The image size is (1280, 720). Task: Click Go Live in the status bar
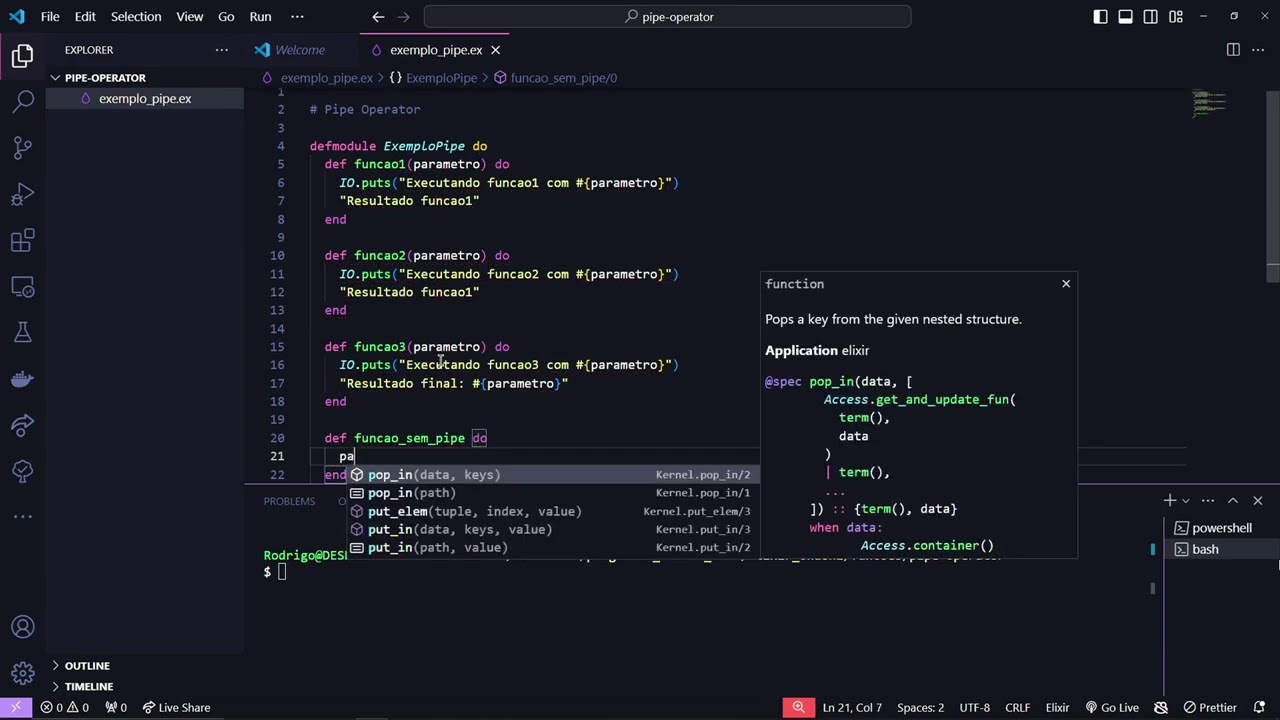point(1112,707)
